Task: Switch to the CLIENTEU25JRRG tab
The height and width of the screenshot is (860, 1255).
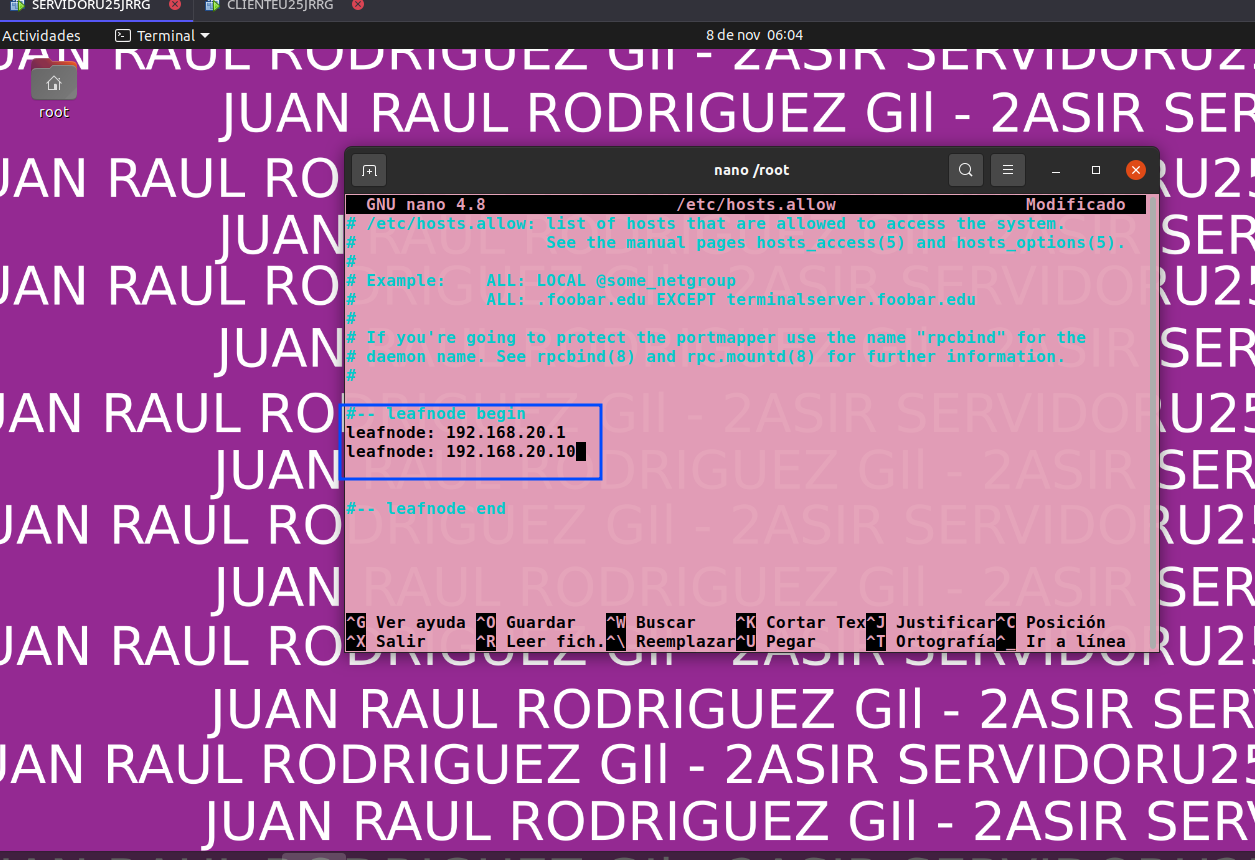Action: click(x=278, y=5)
